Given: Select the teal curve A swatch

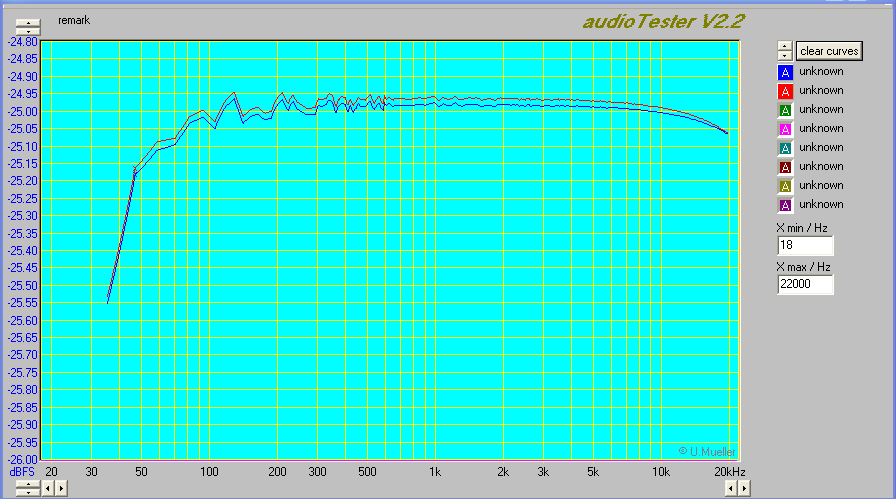Looking at the screenshot, I should click(x=785, y=148).
